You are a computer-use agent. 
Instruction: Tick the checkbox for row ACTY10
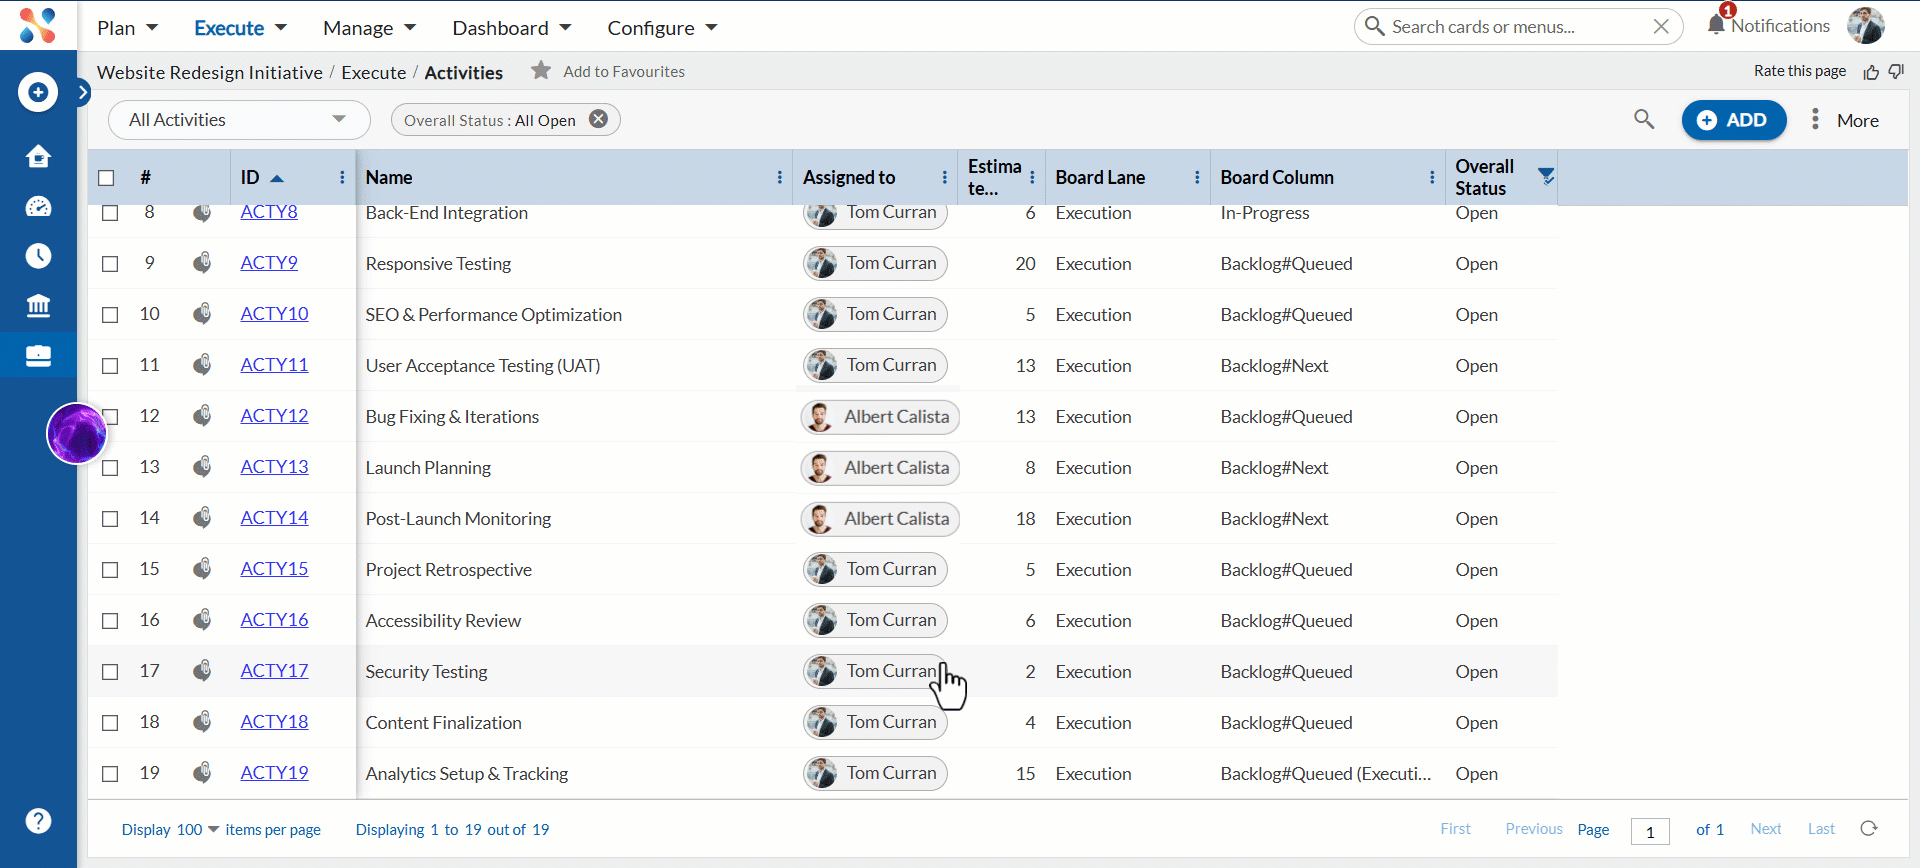tap(110, 315)
